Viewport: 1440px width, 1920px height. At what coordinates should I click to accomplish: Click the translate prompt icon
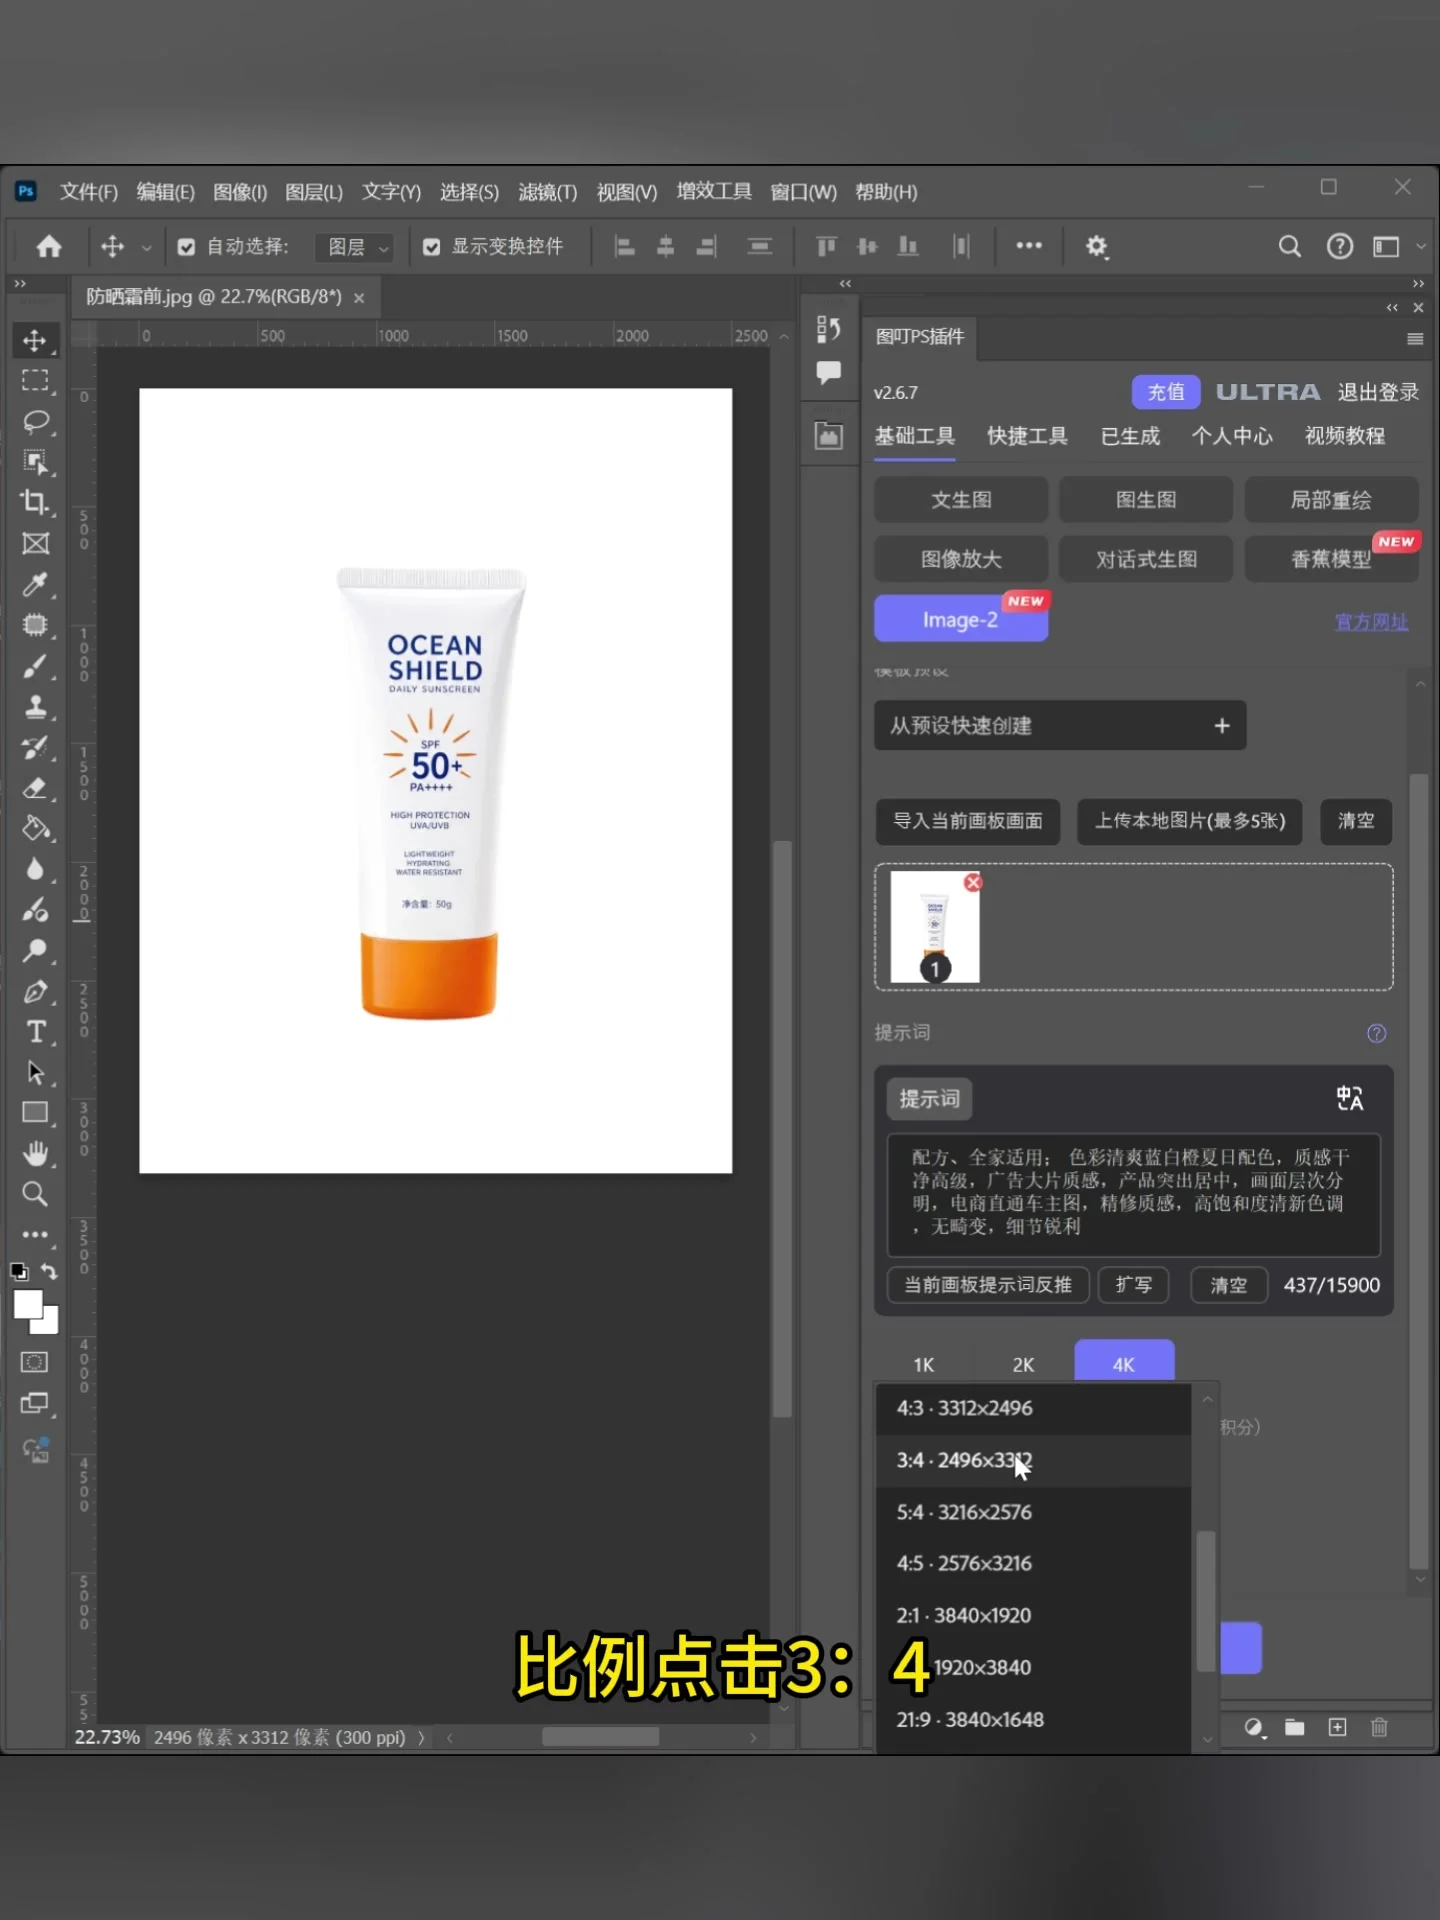(x=1350, y=1098)
